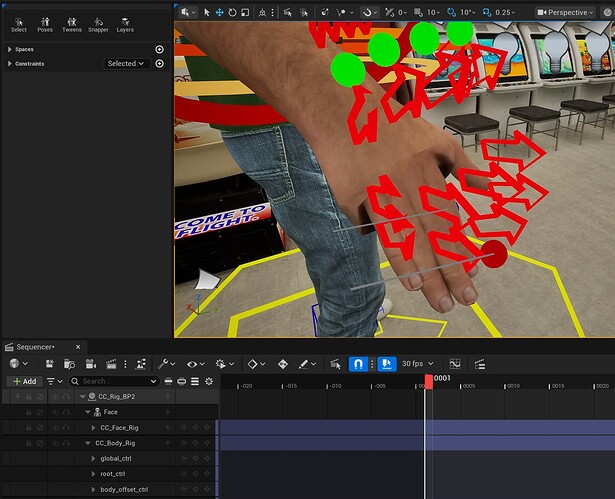Open the Poses tool

[x=45, y=25]
